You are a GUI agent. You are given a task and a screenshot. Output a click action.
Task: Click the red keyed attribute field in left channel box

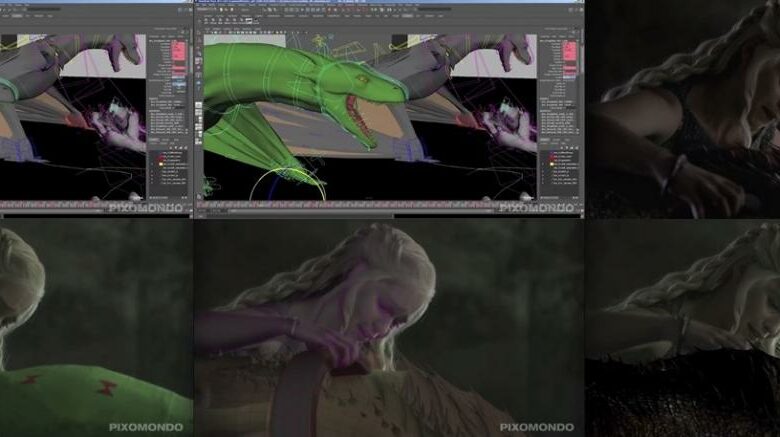pyautogui.click(x=179, y=48)
